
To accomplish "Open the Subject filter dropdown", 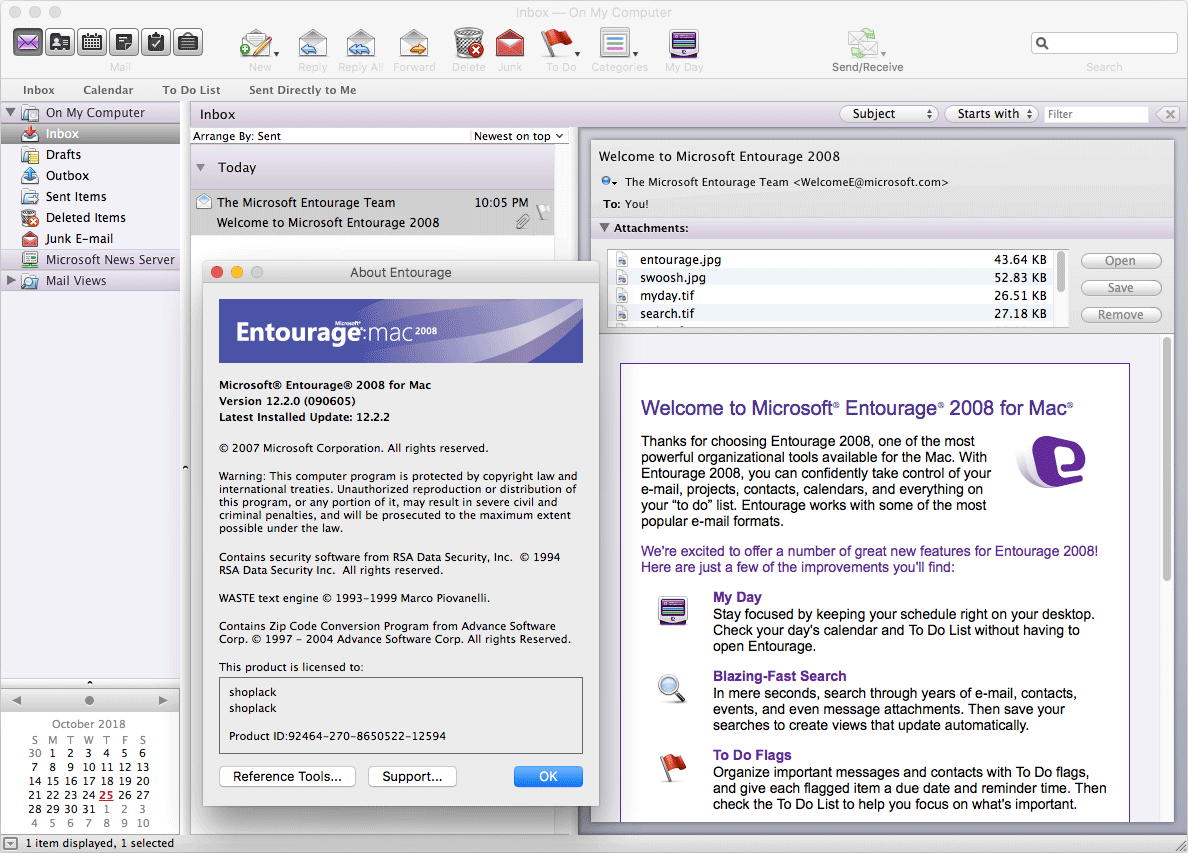I will (x=889, y=114).
